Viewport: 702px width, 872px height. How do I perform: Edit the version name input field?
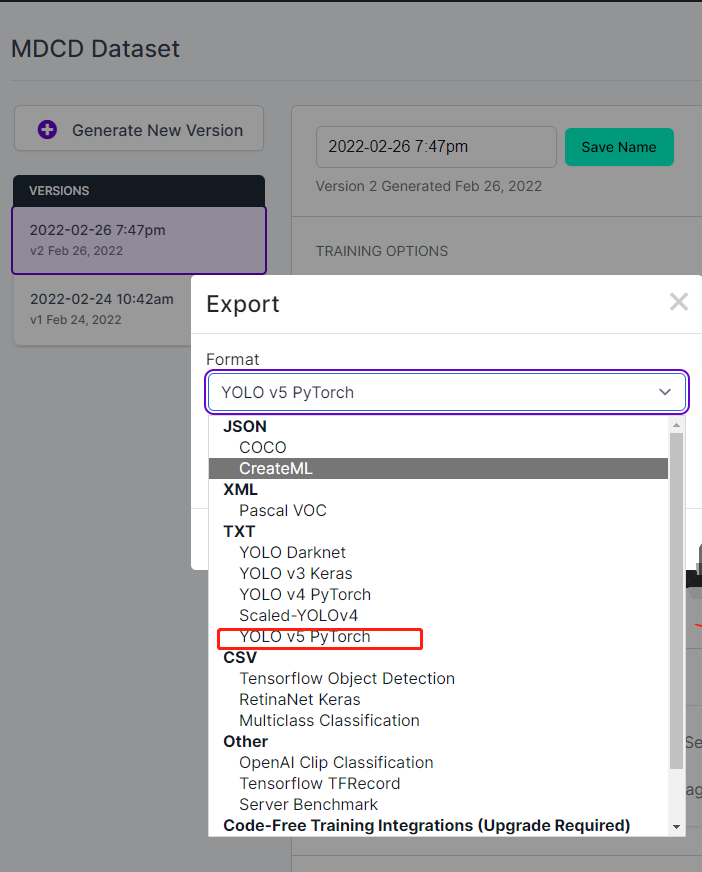tap(436, 147)
